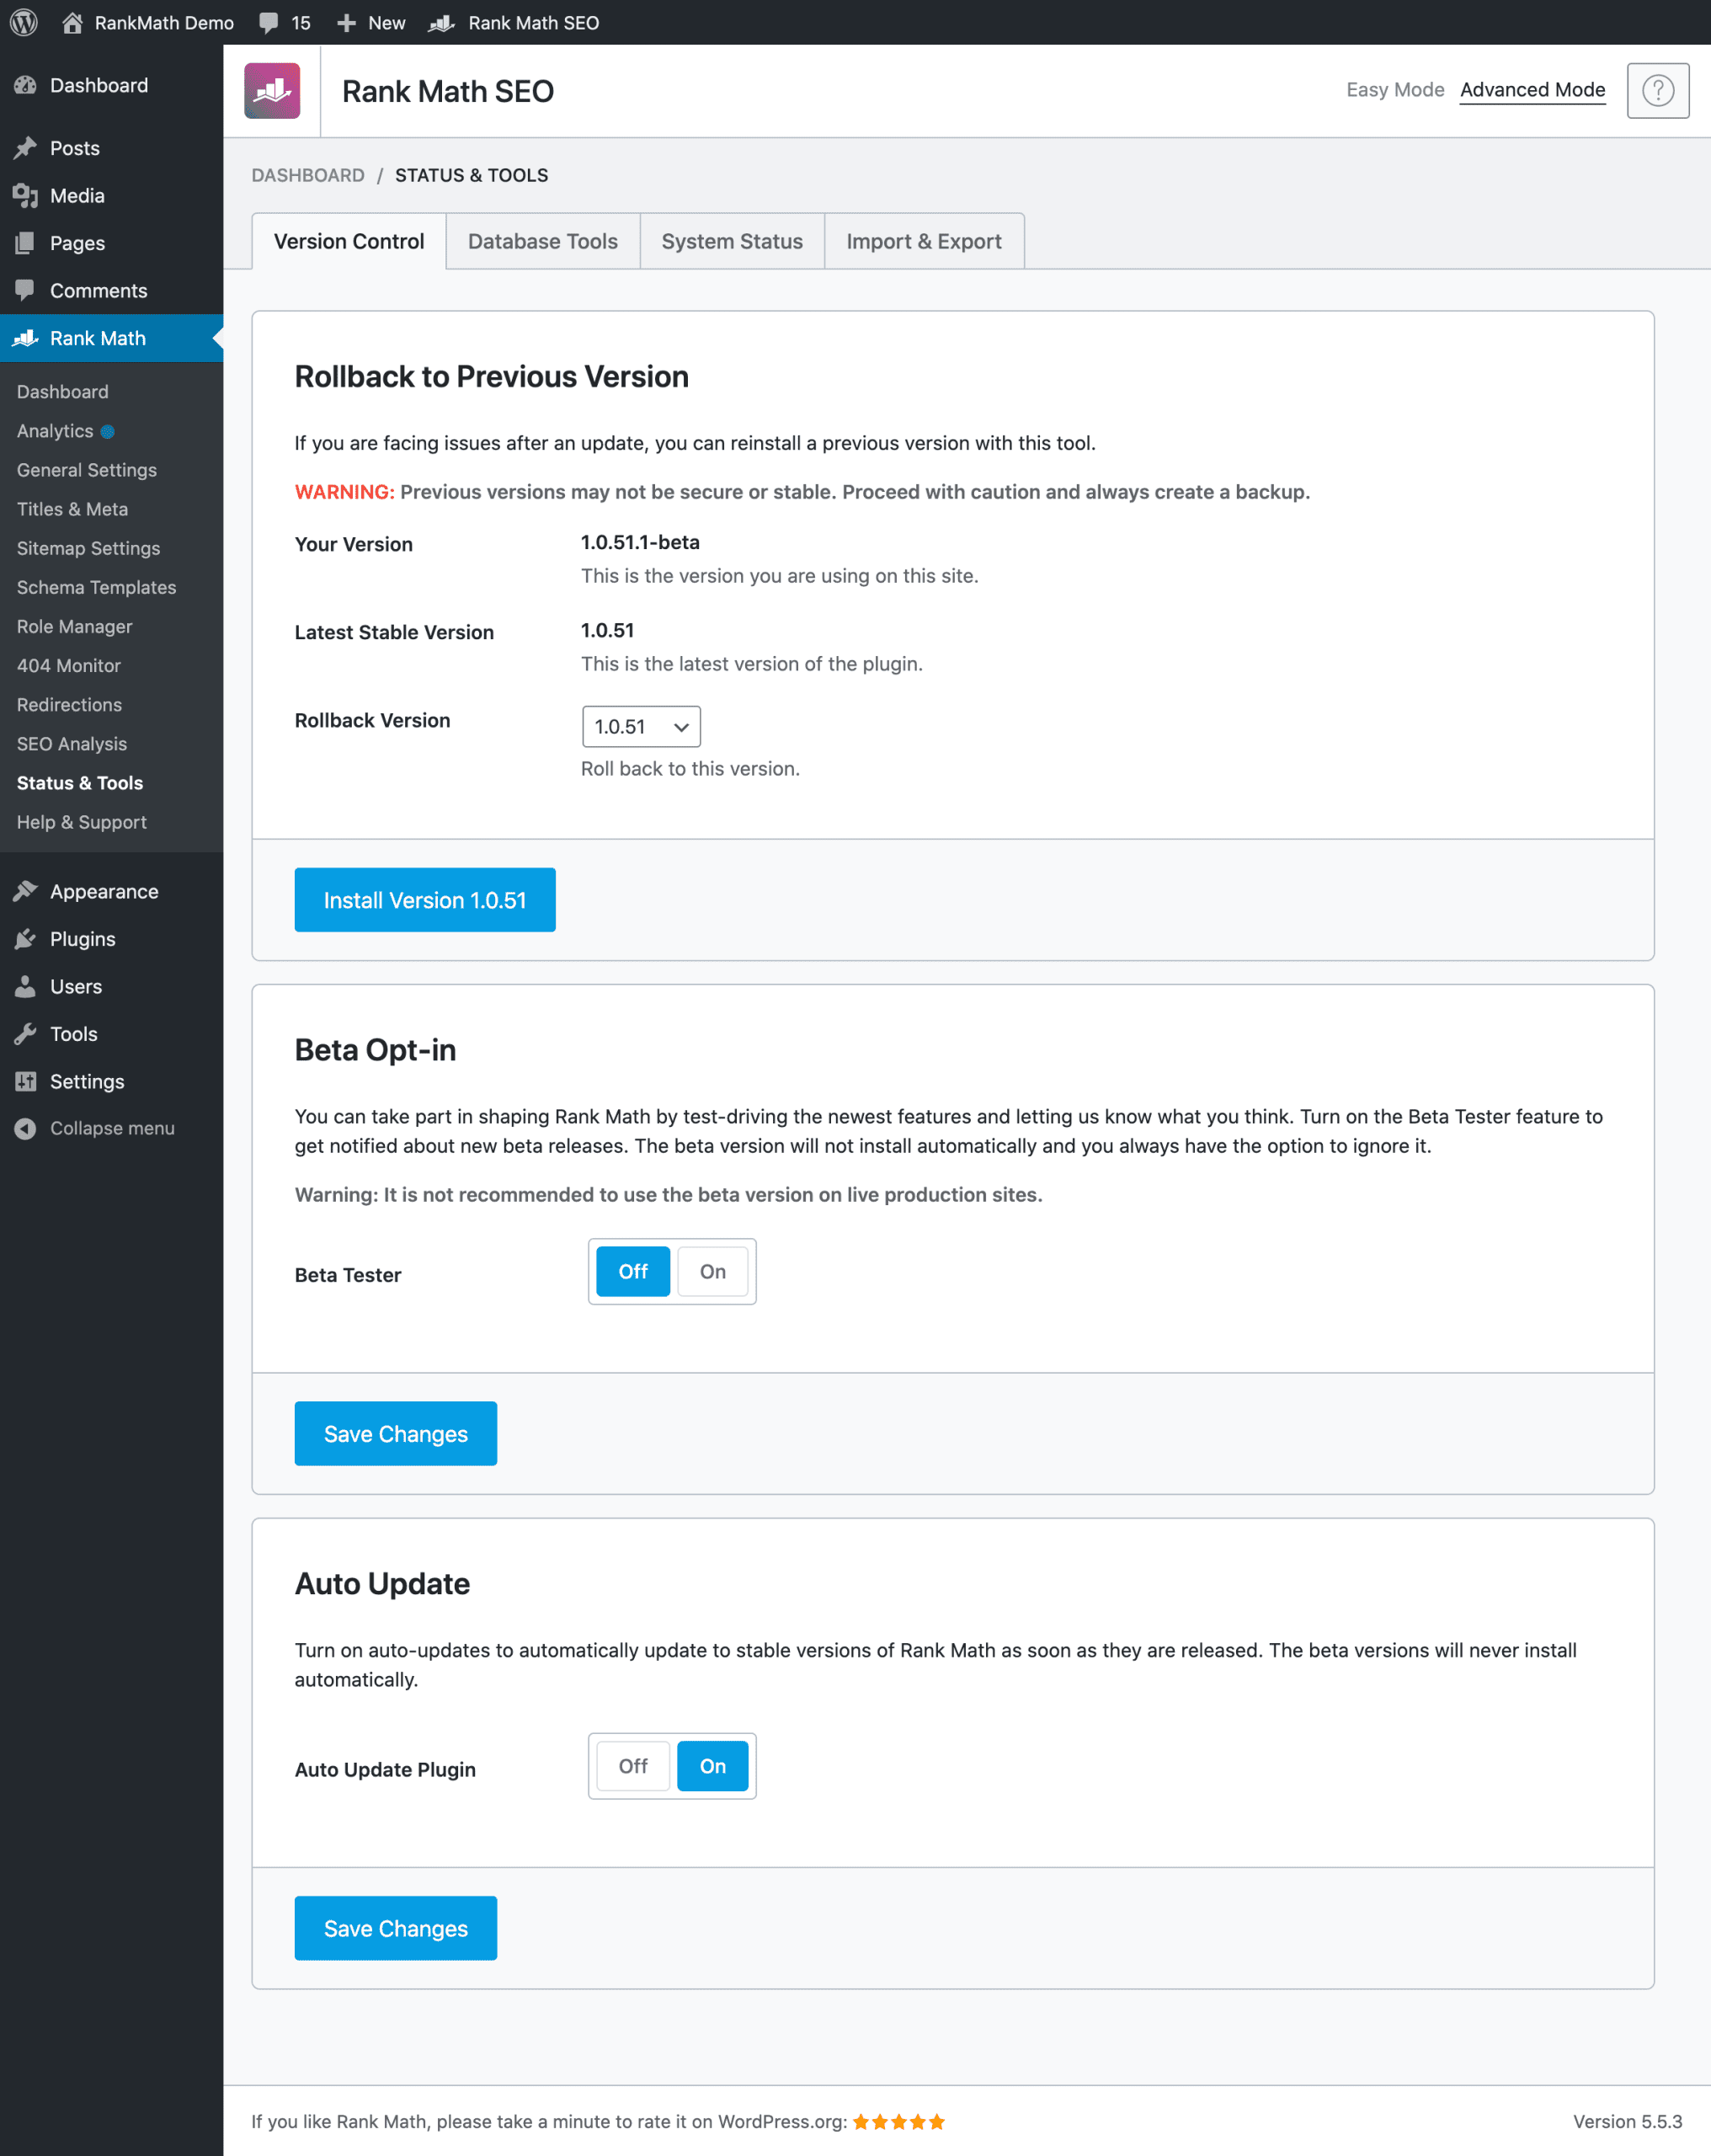Click the Tools wrench icon
This screenshot has width=1711, height=2156.
(x=26, y=1033)
